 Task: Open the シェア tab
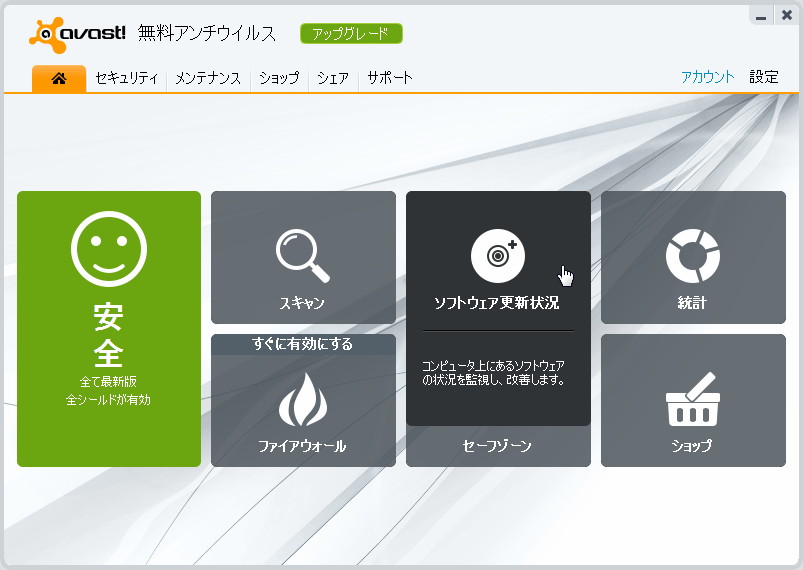pyautogui.click(x=333, y=78)
